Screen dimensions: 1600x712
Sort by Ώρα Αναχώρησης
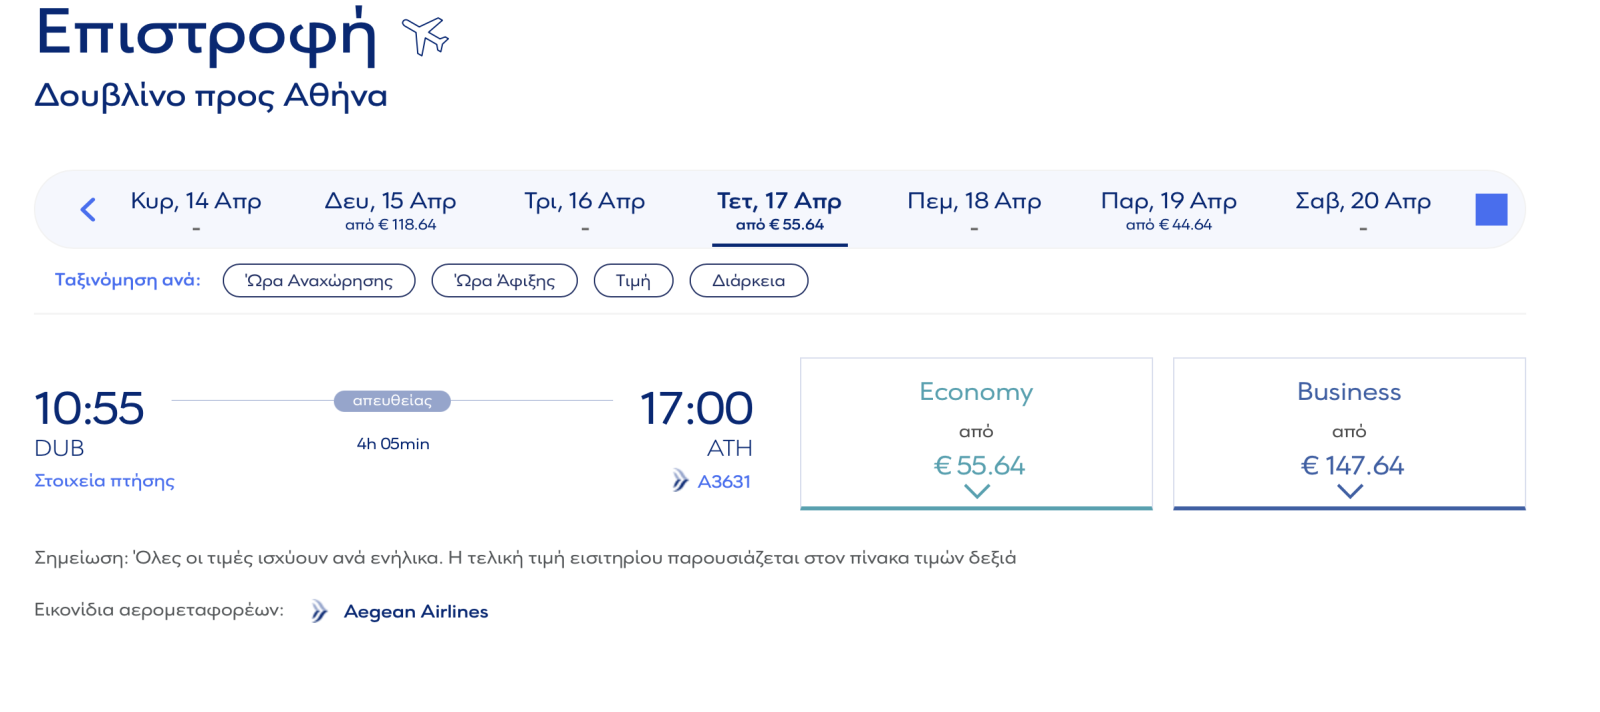click(x=319, y=281)
